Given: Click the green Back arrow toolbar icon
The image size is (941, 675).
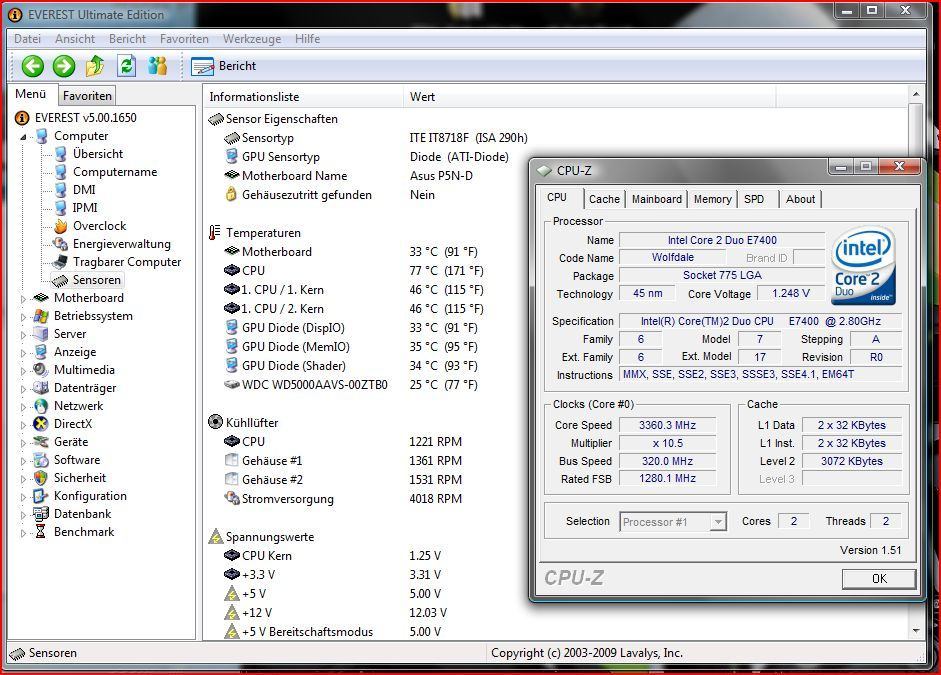Looking at the screenshot, I should (32, 66).
